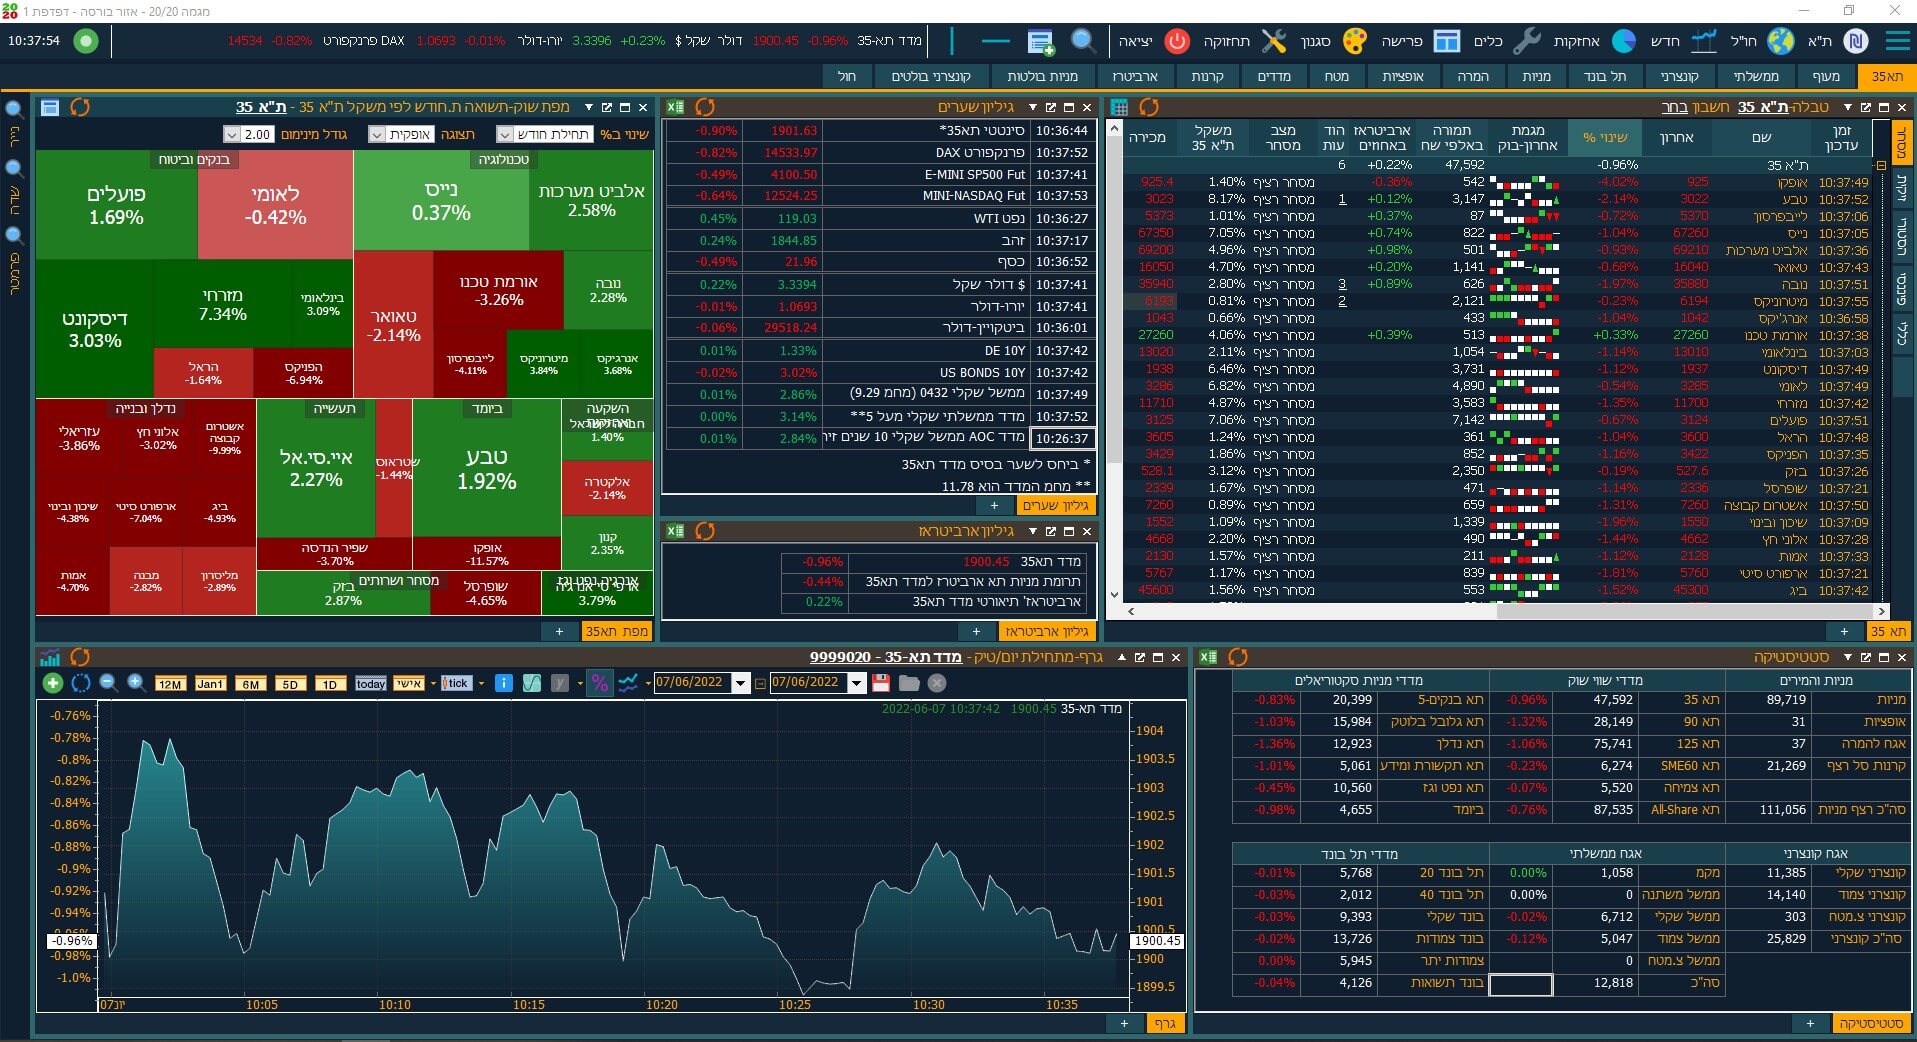This screenshot has height=1042, width=1917.
Task: Click the chart info icon
Action: tap(504, 683)
